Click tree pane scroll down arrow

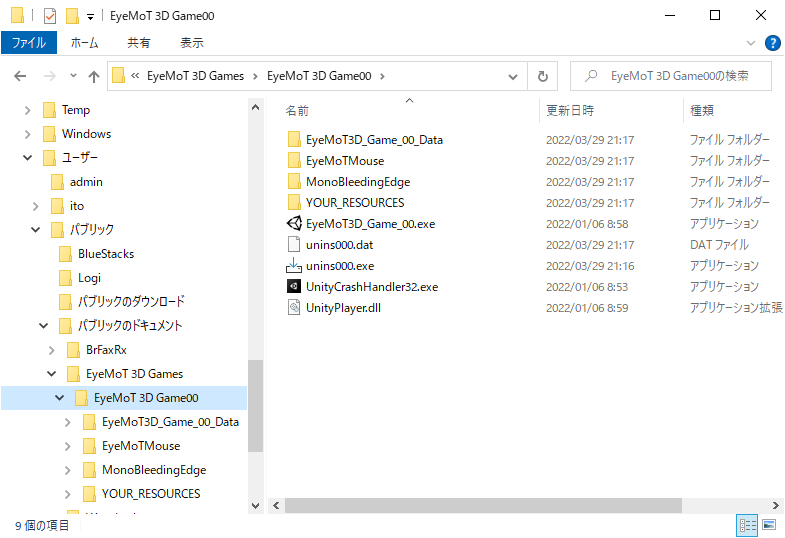tap(255, 505)
